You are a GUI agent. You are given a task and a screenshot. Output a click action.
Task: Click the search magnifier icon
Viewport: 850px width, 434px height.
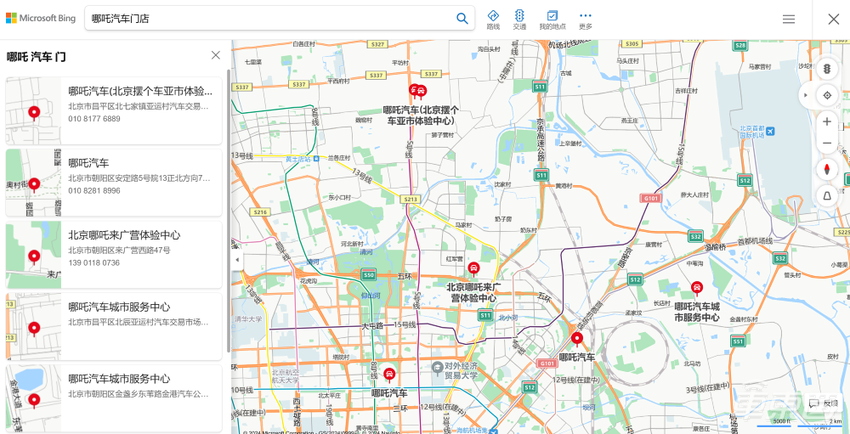tap(462, 18)
